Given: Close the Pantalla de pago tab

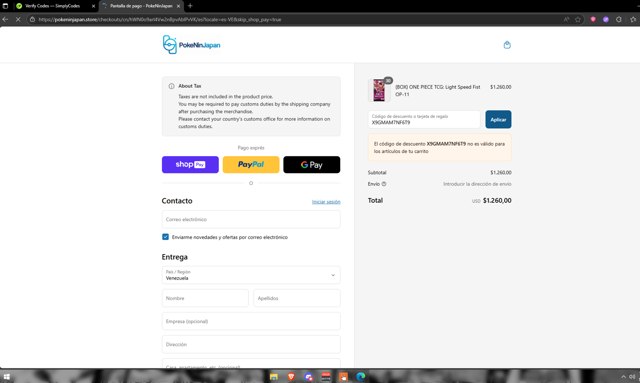Looking at the screenshot, I should (178, 6).
